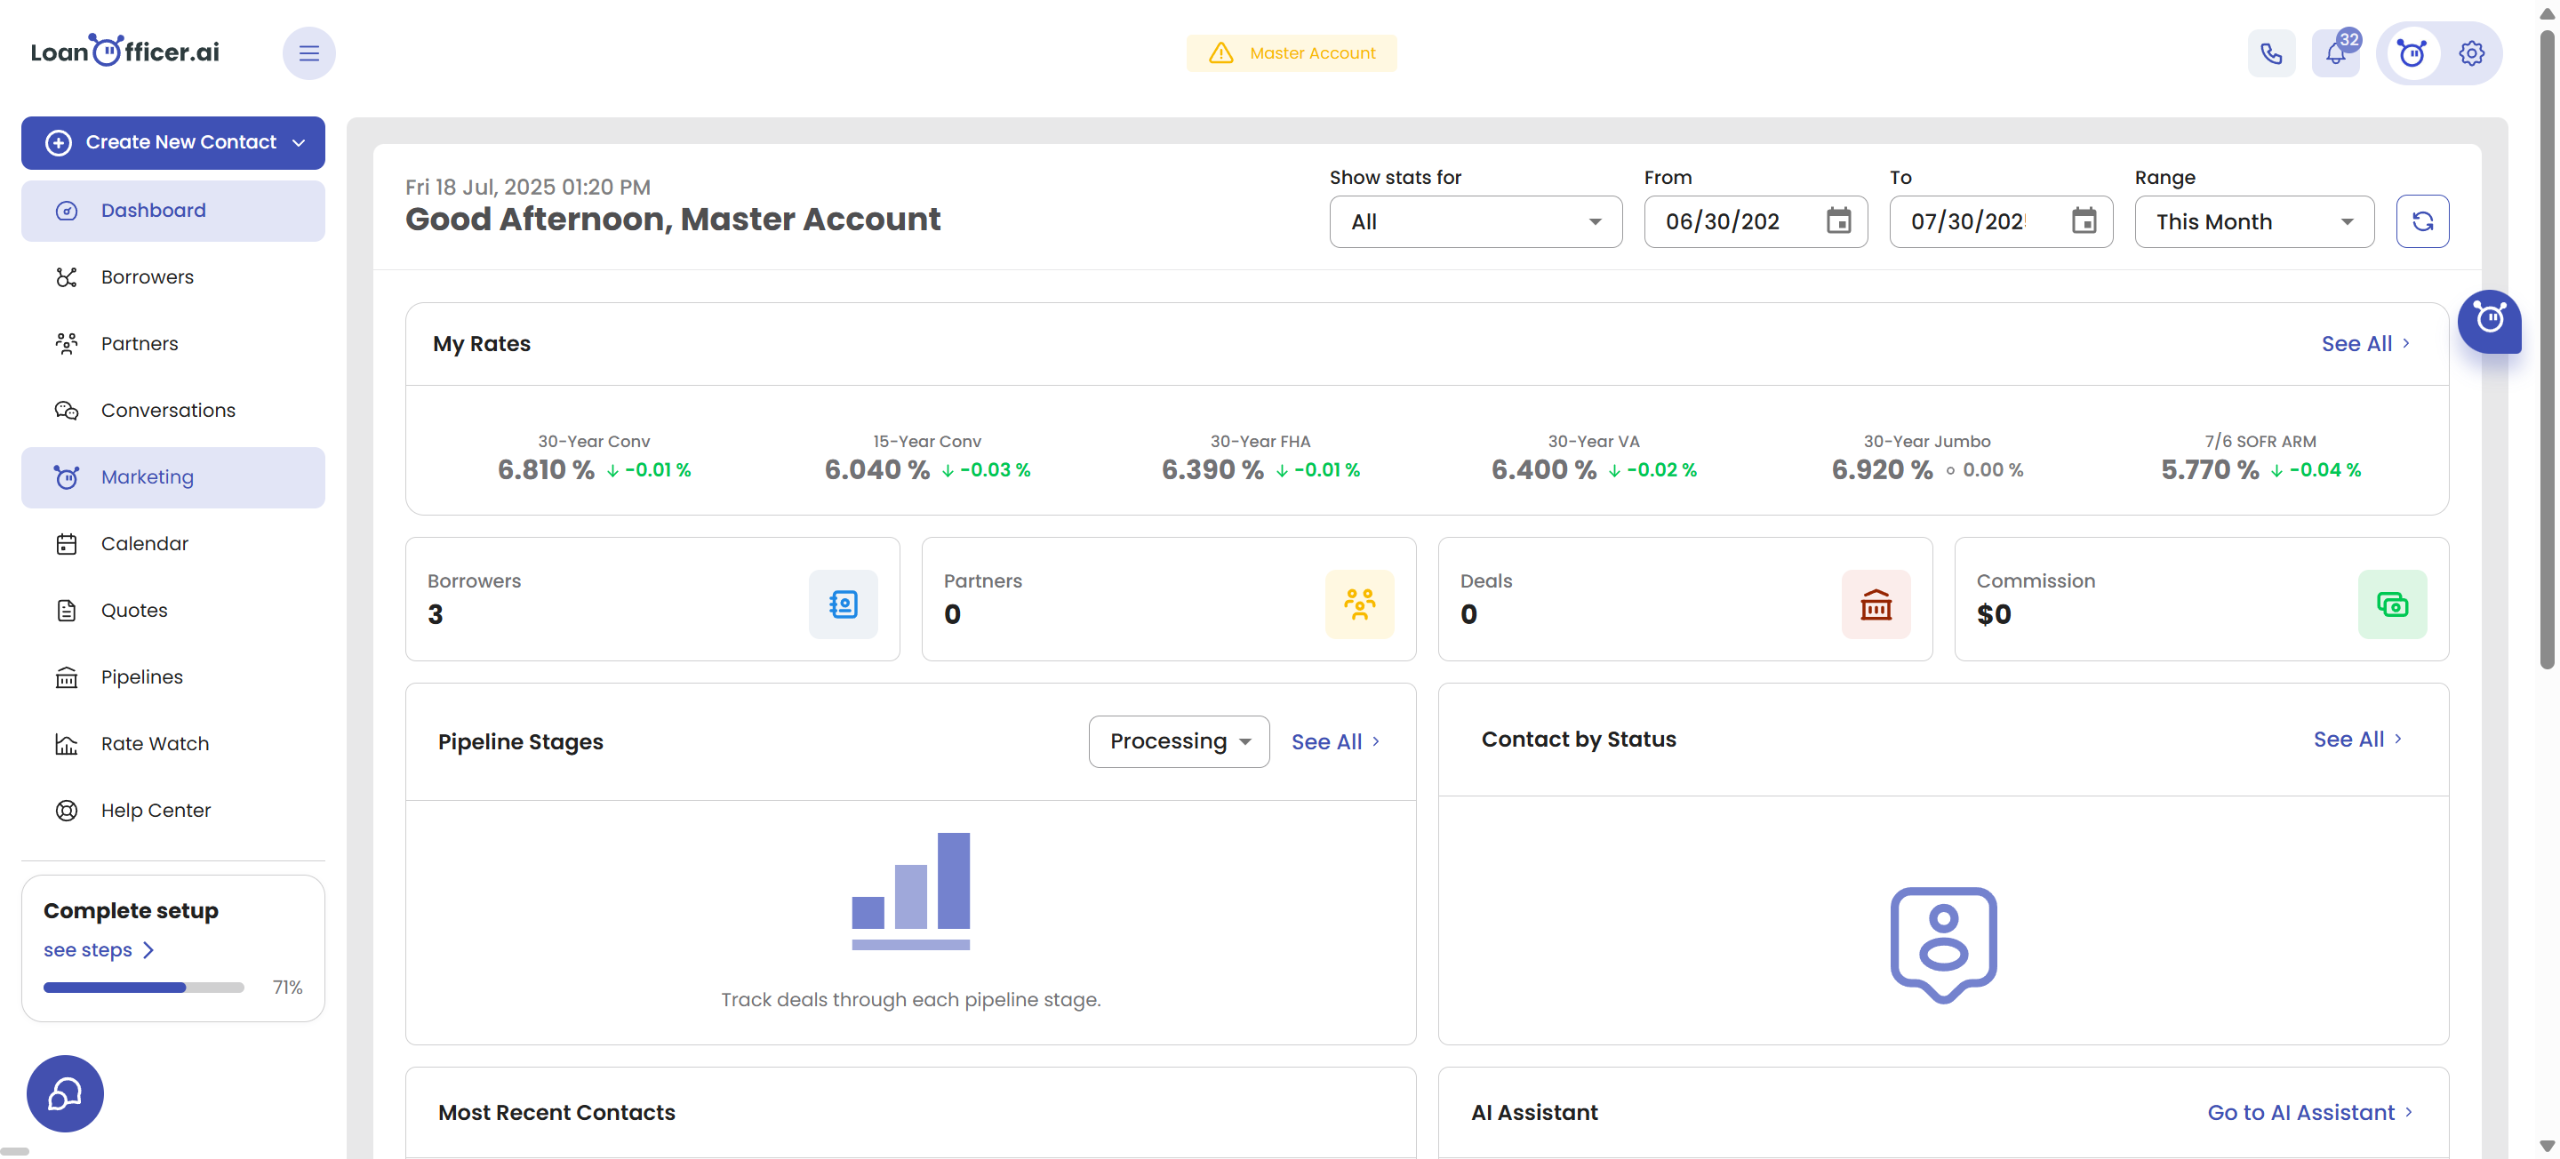Follow the Go to AI Assistant link

click(x=2309, y=1112)
